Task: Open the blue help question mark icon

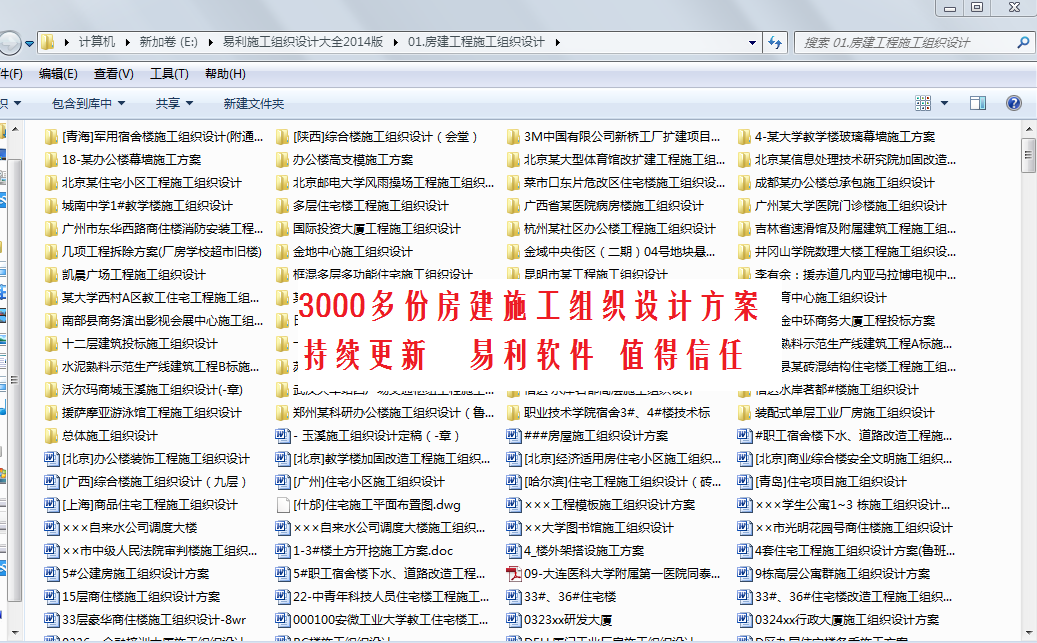Action: (x=1013, y=103)
